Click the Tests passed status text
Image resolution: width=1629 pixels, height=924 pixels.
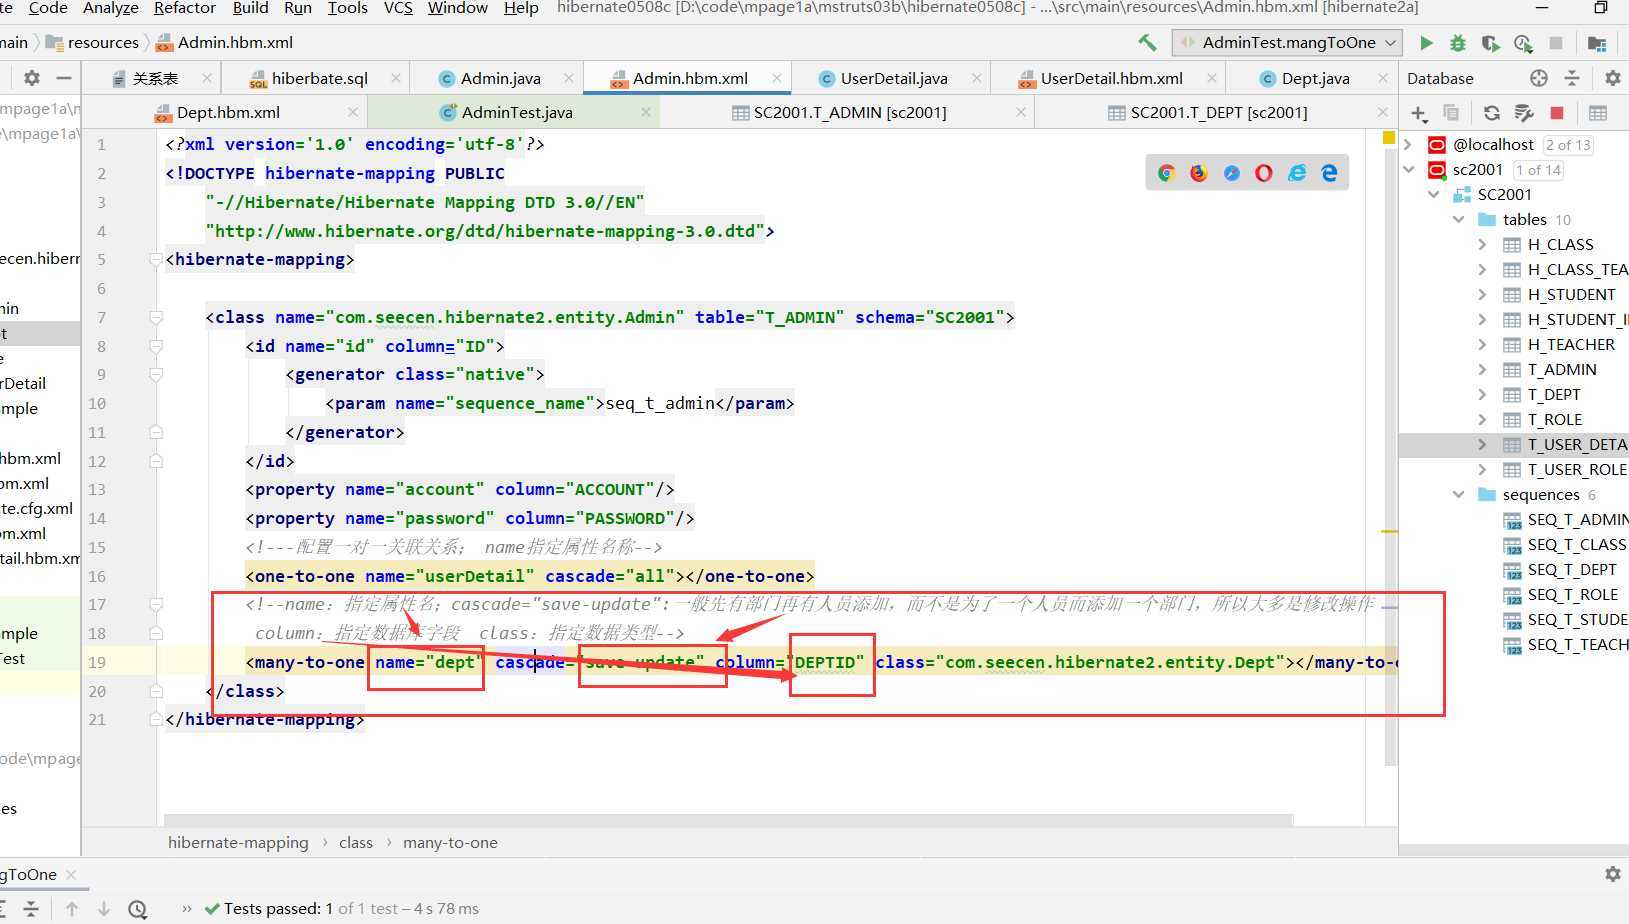coord(351,909)
